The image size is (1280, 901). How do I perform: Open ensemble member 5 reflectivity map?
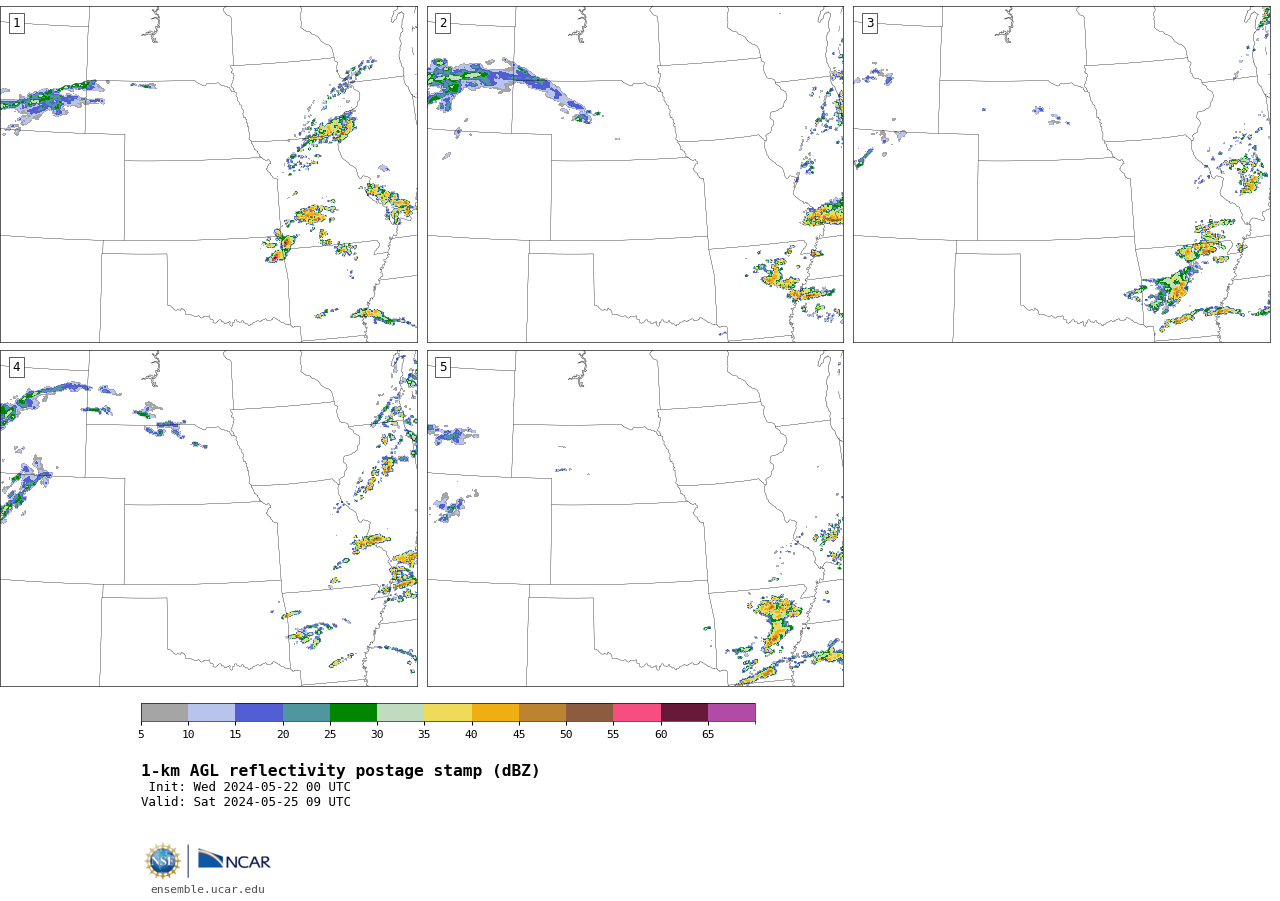(635, 518)
